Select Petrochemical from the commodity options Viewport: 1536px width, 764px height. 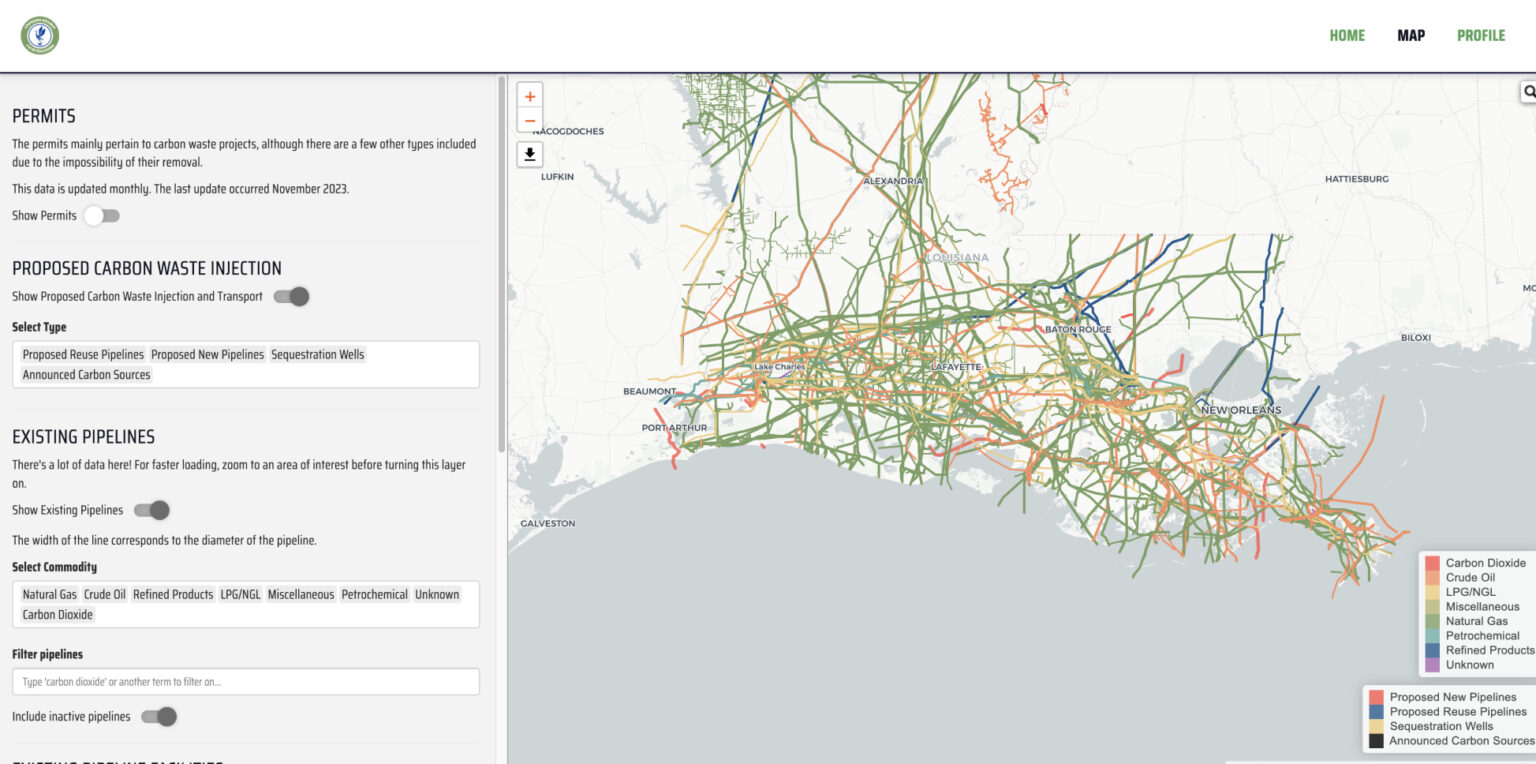(x=374, y=594)
